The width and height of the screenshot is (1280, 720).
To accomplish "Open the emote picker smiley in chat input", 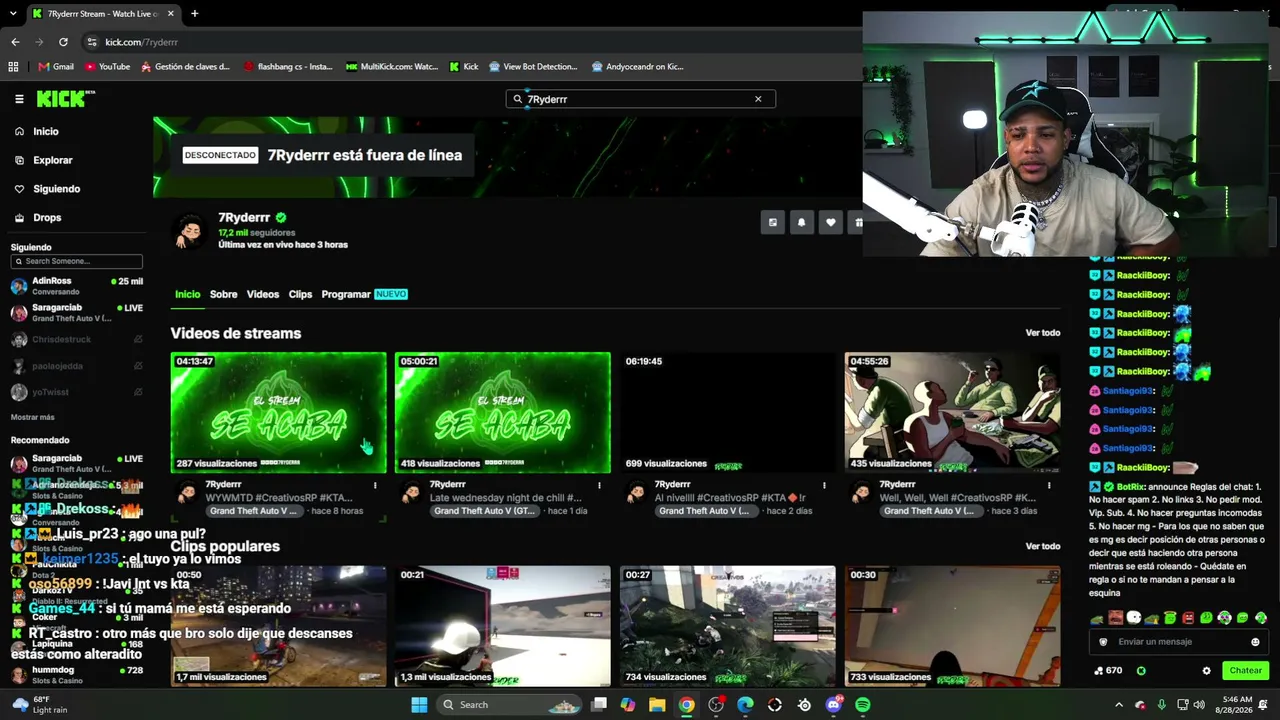I will [x=1255, y=642].
